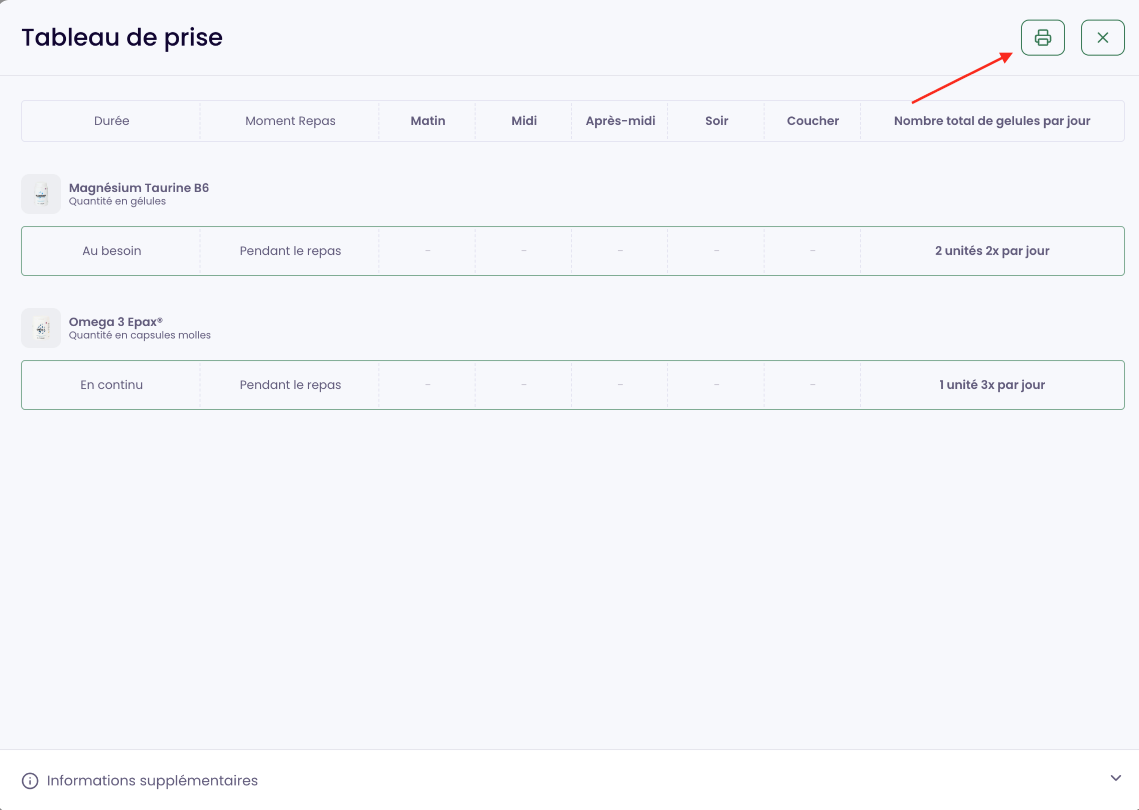Open the Informations supplémentaires section label
The image size is (1139, 810).
152,781
